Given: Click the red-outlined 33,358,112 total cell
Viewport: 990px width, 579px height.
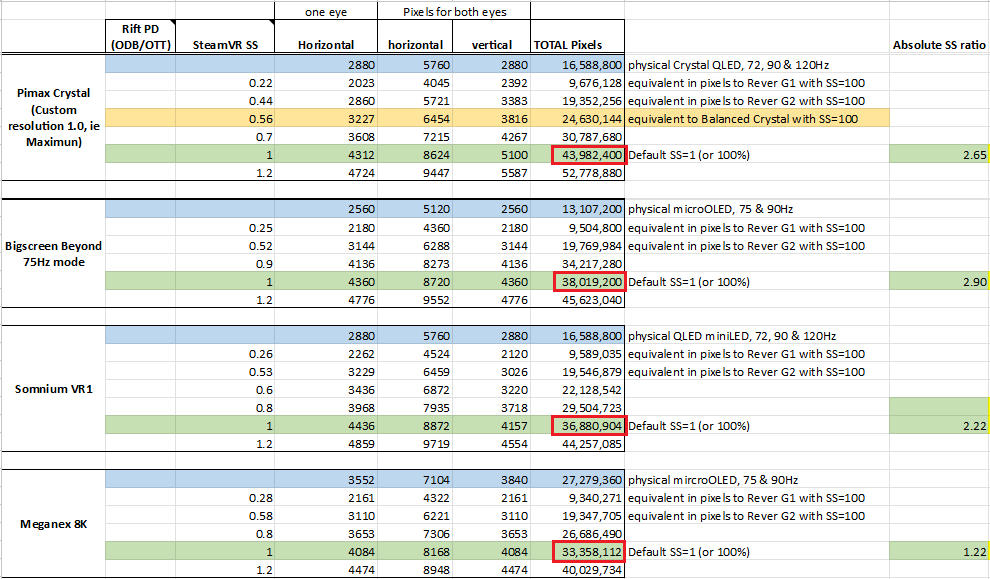Looking at the screenshot, I should [588, 552].
